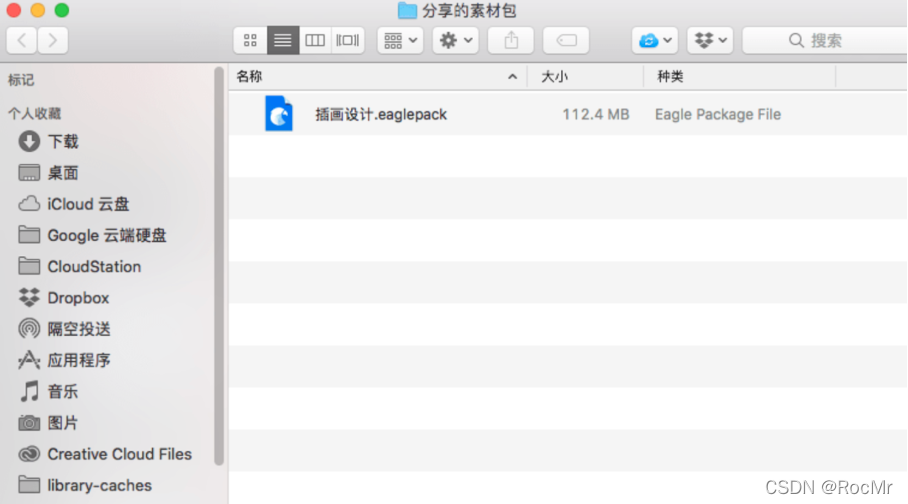
Task: Click the AirDrop radar icon
Action: tap(29, 329)
